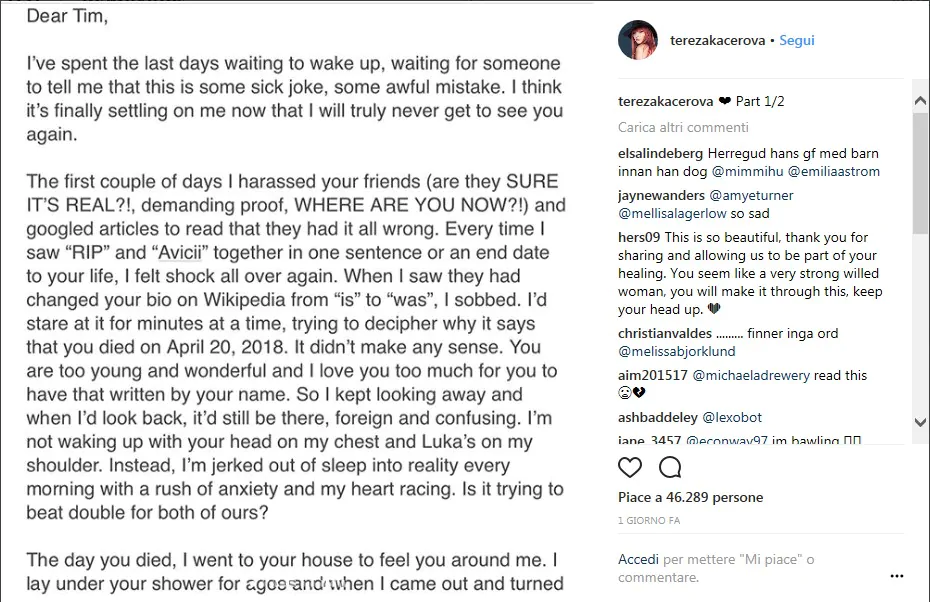Visit the elsalindeberg commenter profile
The height and width of the screenshot is (602, 930).
660,154
